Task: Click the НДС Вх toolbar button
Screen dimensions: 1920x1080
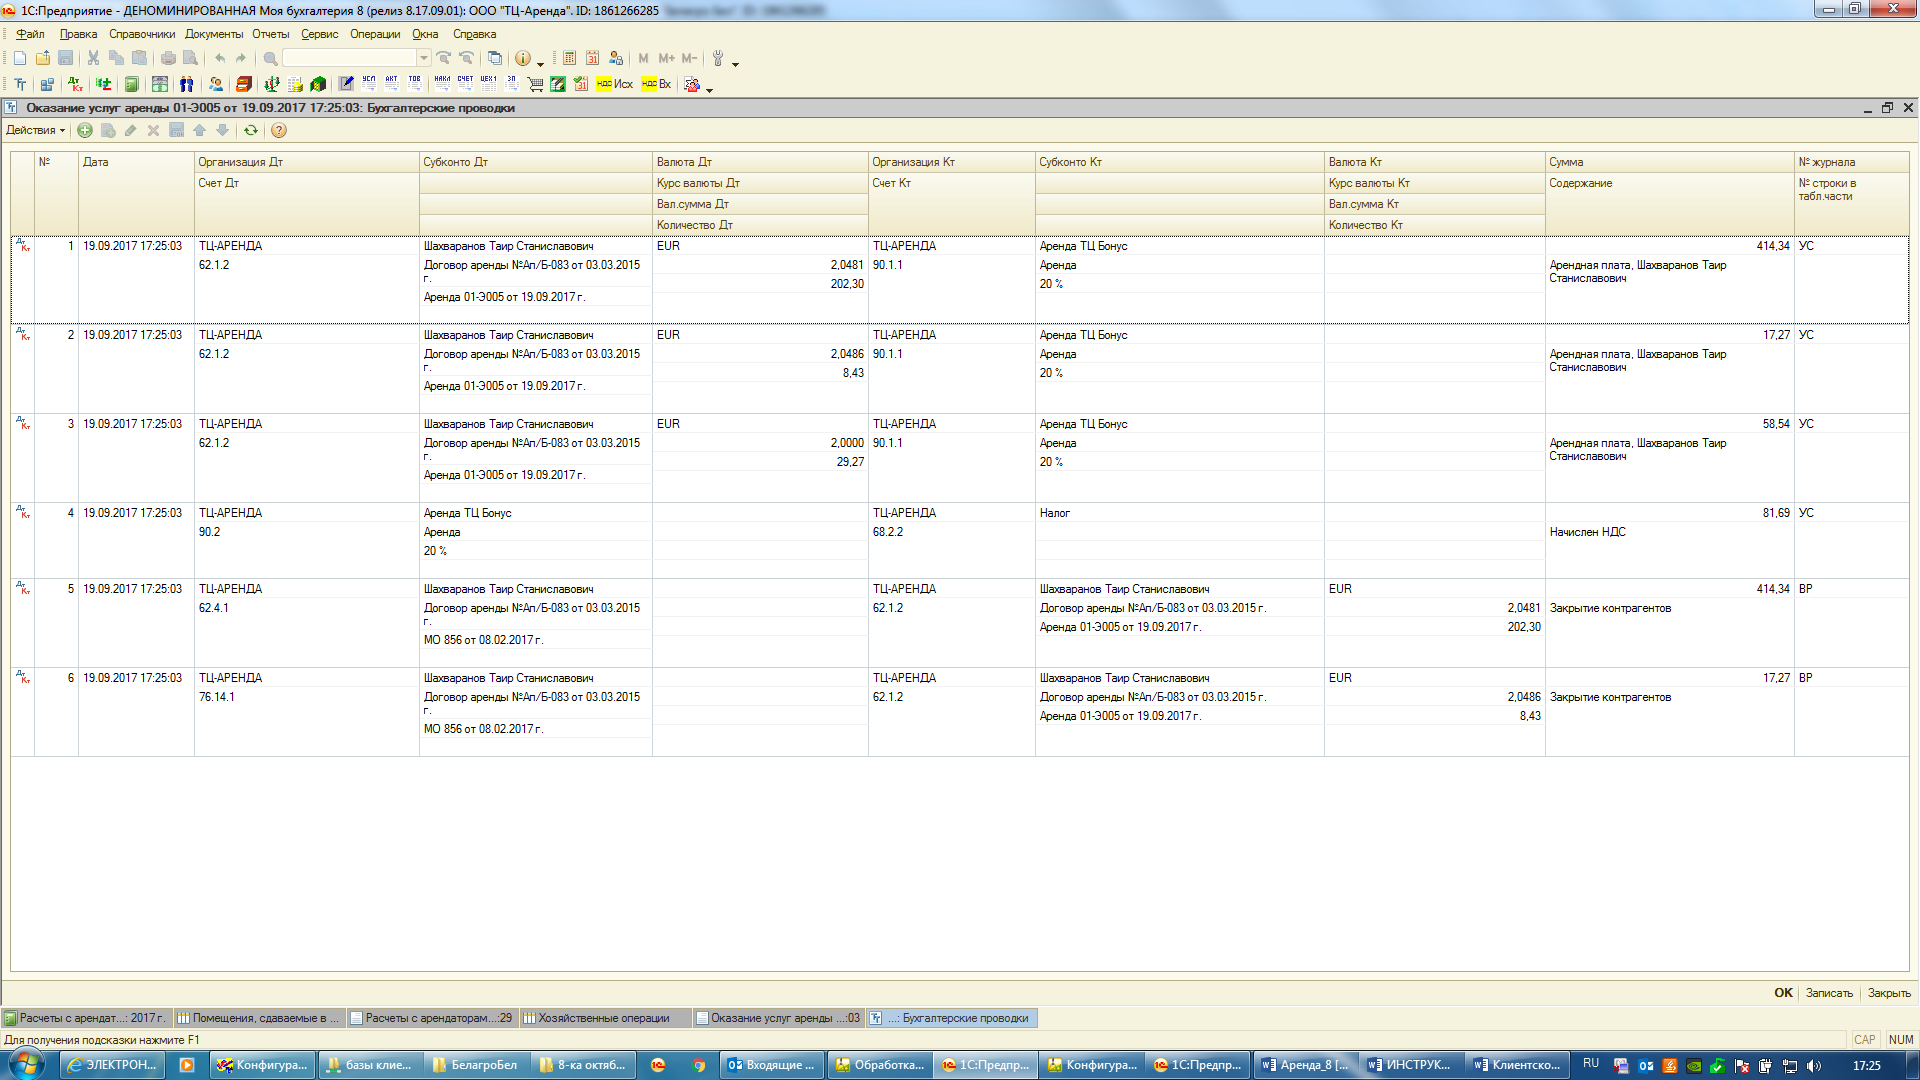Action: (x=657, y=85)
